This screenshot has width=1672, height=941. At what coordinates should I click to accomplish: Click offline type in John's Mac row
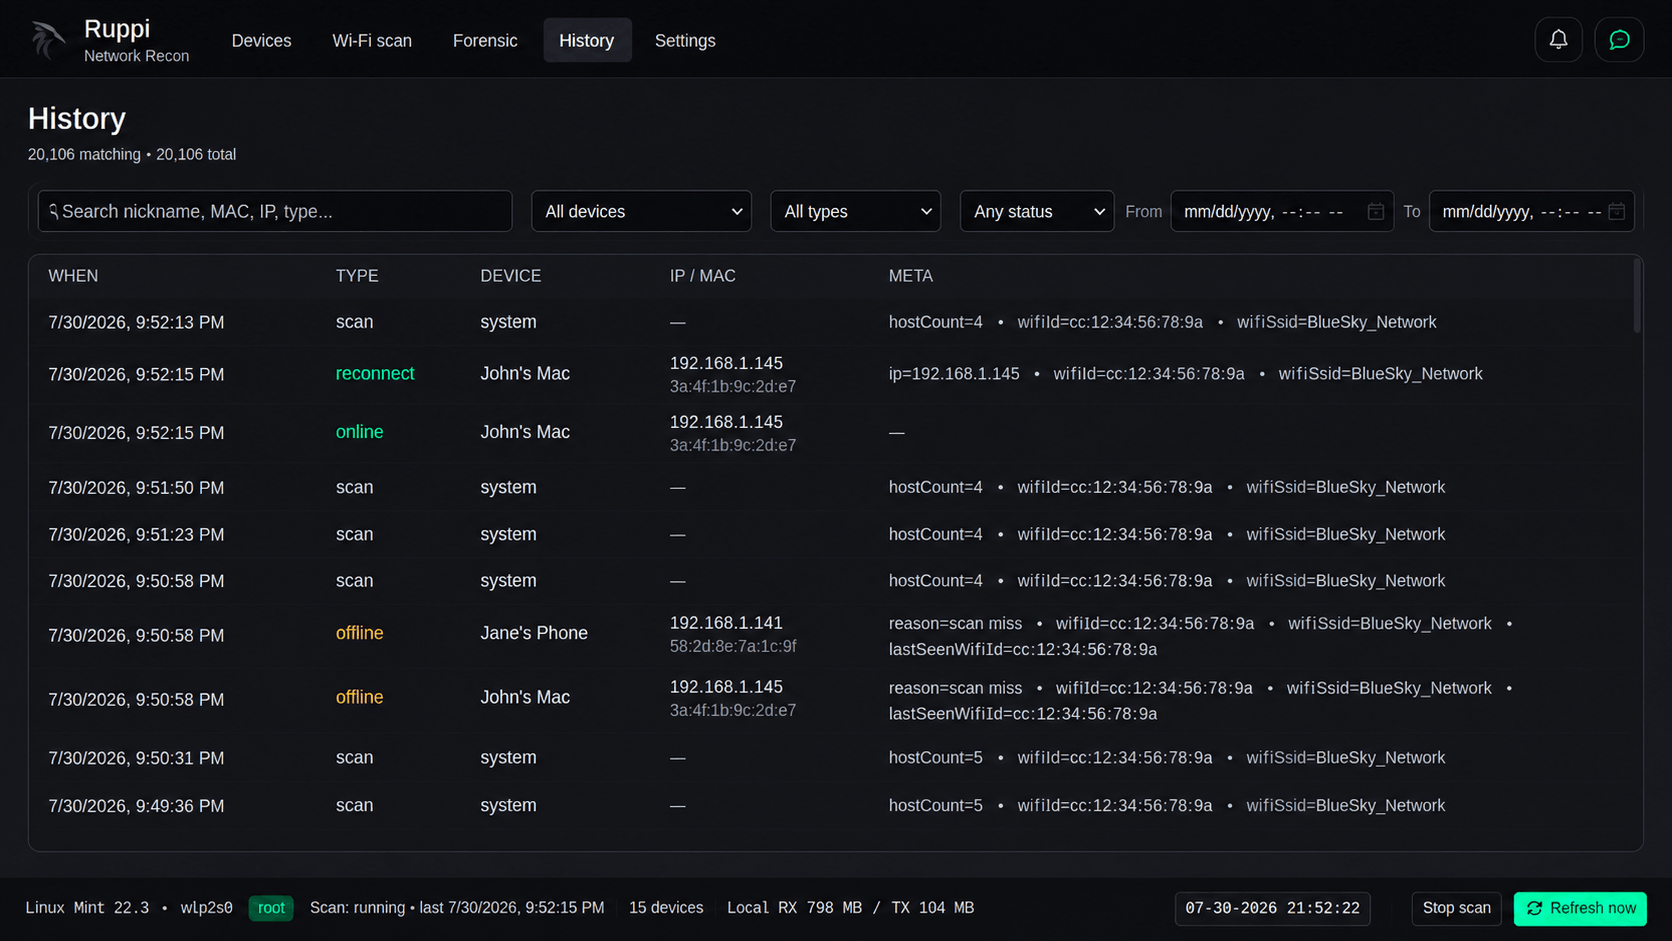pyautogui.click(x=359, y=697)
